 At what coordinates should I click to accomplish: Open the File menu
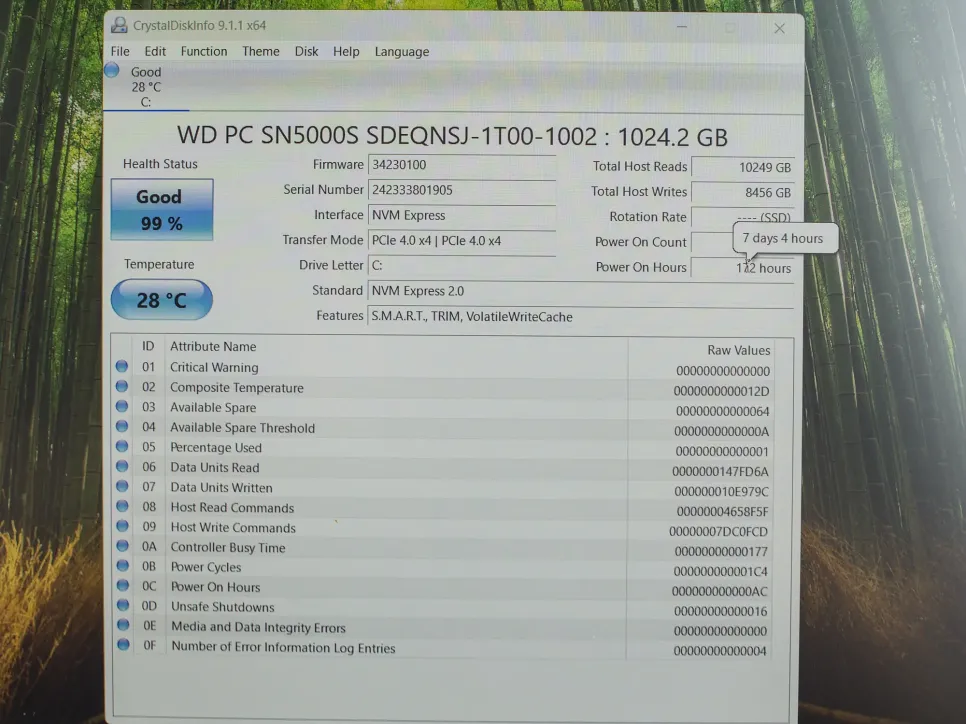tap(120, 51)
